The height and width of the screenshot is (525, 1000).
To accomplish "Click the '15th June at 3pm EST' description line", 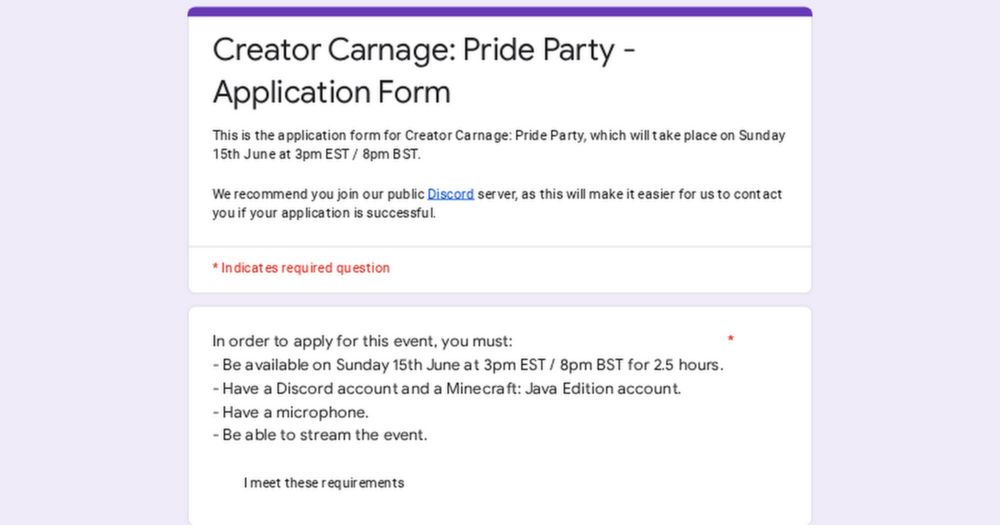I will (316, 155).
